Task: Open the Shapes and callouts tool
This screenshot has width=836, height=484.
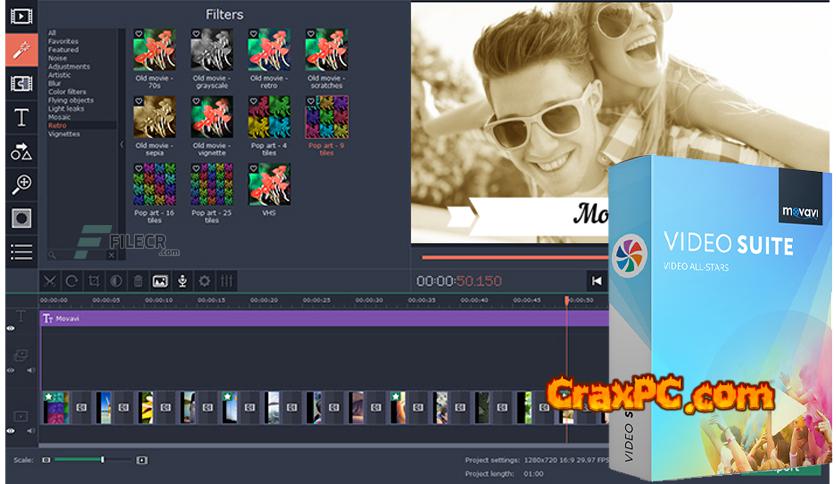Action: (x=21, y=151)
